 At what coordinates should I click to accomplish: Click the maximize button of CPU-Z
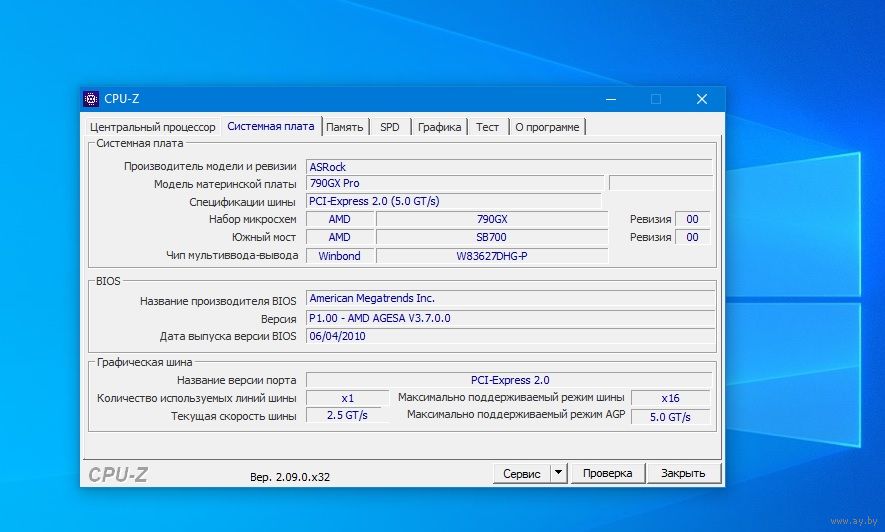pyautogui.click(x=656, y=99)
